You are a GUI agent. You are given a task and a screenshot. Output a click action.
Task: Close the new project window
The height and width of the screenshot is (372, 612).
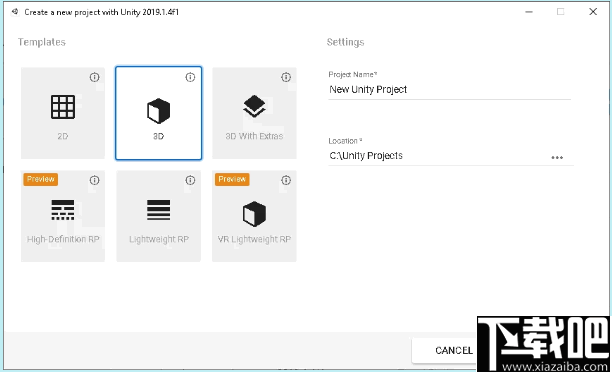(x=593, y=12)
